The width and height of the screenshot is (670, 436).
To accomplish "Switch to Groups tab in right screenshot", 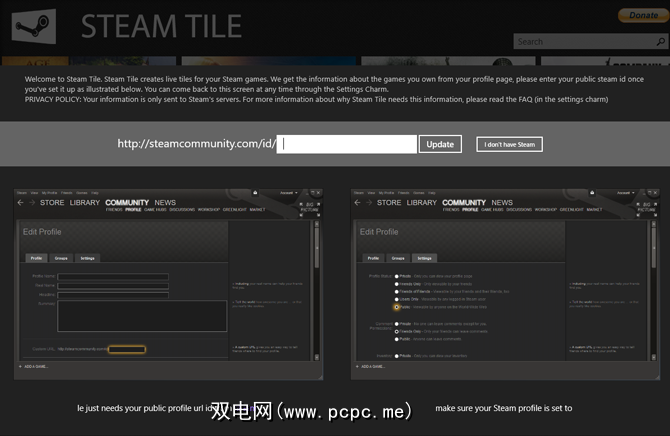I will tap(398, 258).
